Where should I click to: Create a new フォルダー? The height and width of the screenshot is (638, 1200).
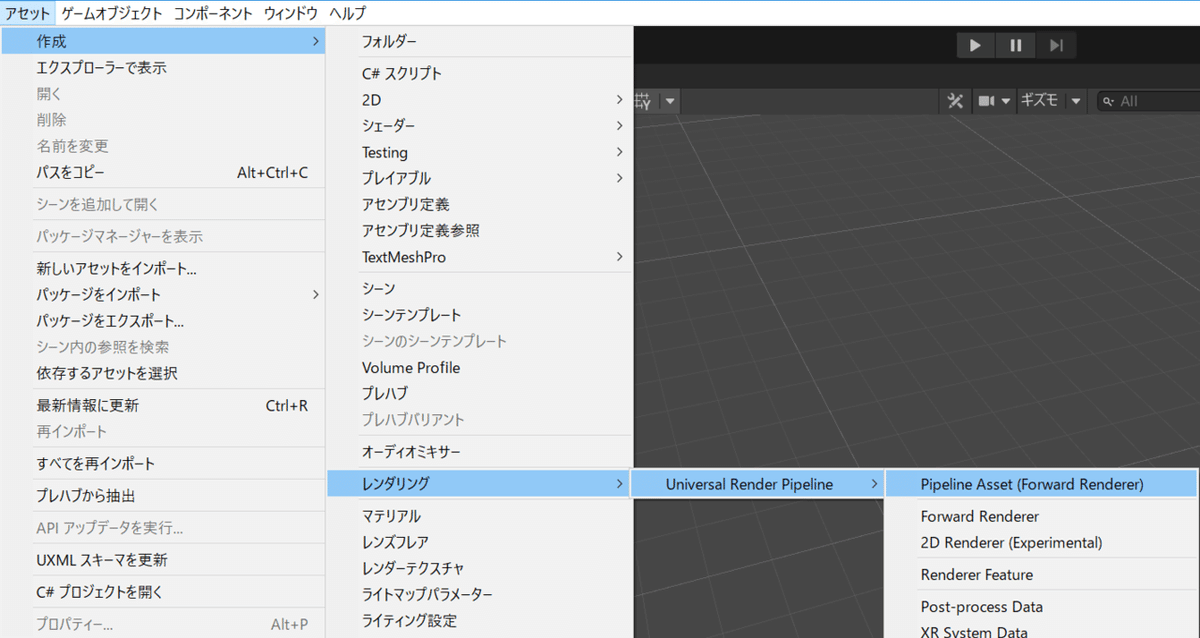(x=480, y=41)
